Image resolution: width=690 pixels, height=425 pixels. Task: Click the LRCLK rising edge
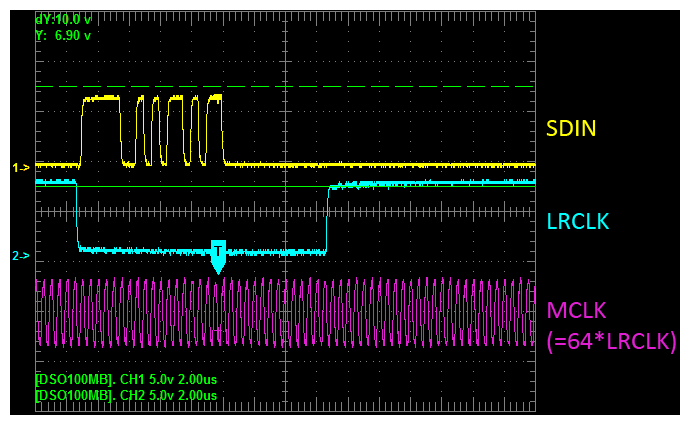pyautogui.click(x=327, y=218)
